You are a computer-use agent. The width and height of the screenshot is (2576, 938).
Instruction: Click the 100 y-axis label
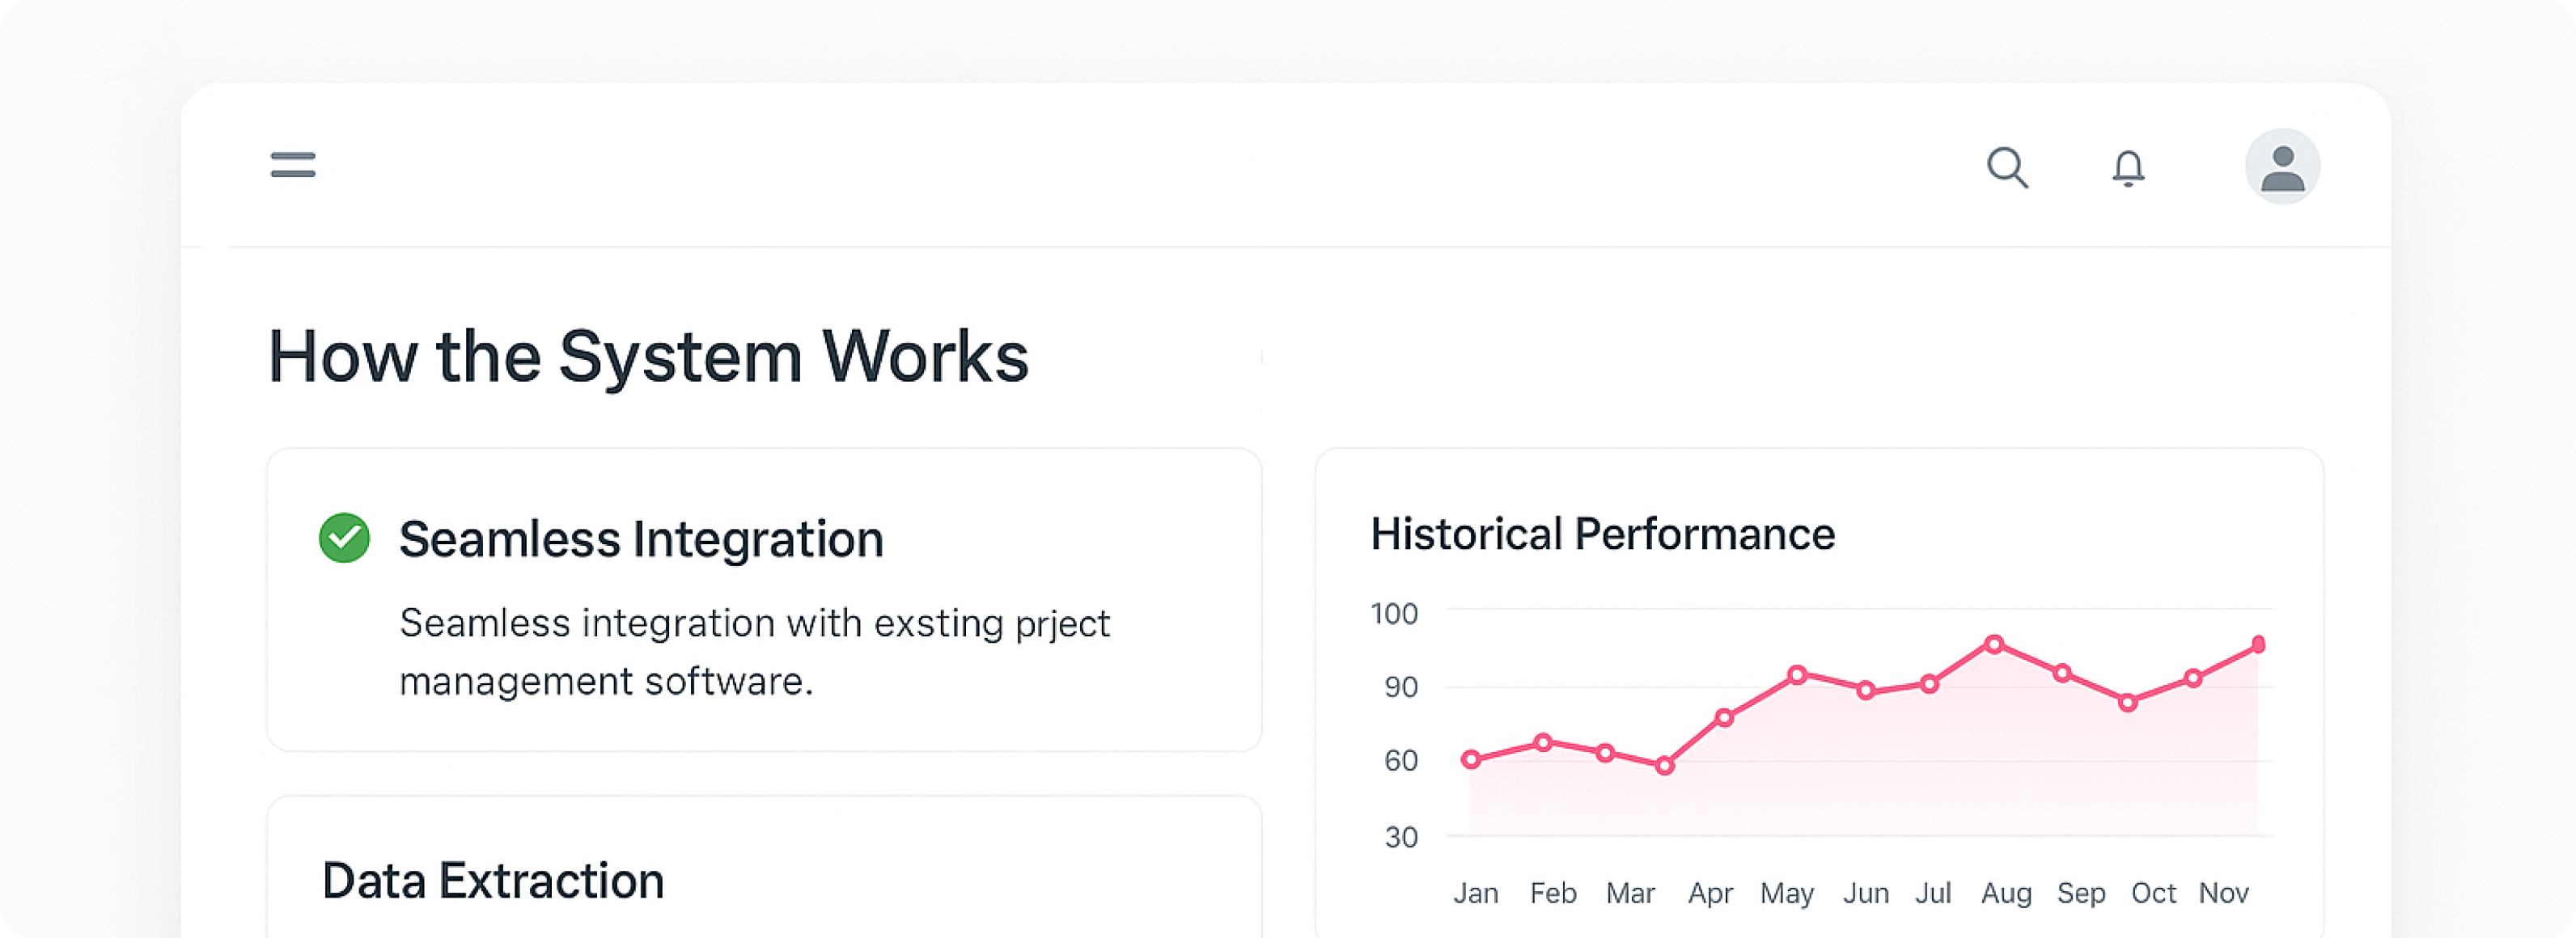1394,613
